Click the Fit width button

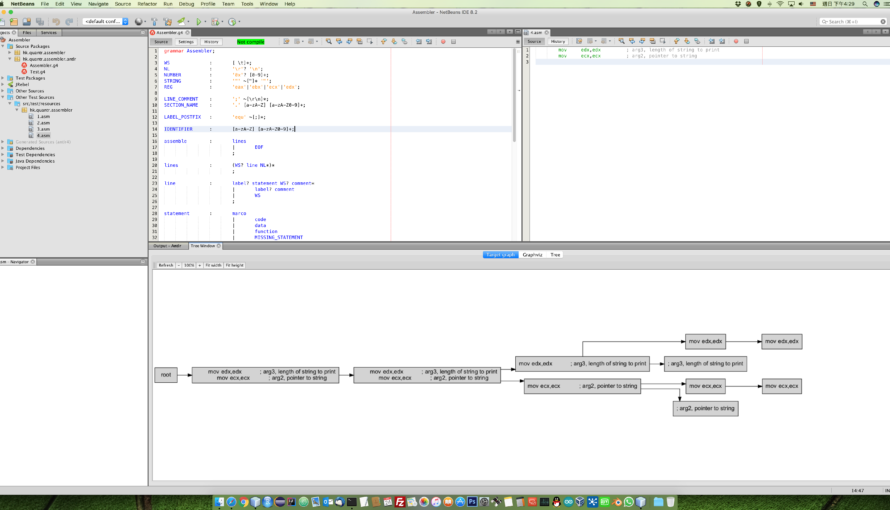click(213, 265)
